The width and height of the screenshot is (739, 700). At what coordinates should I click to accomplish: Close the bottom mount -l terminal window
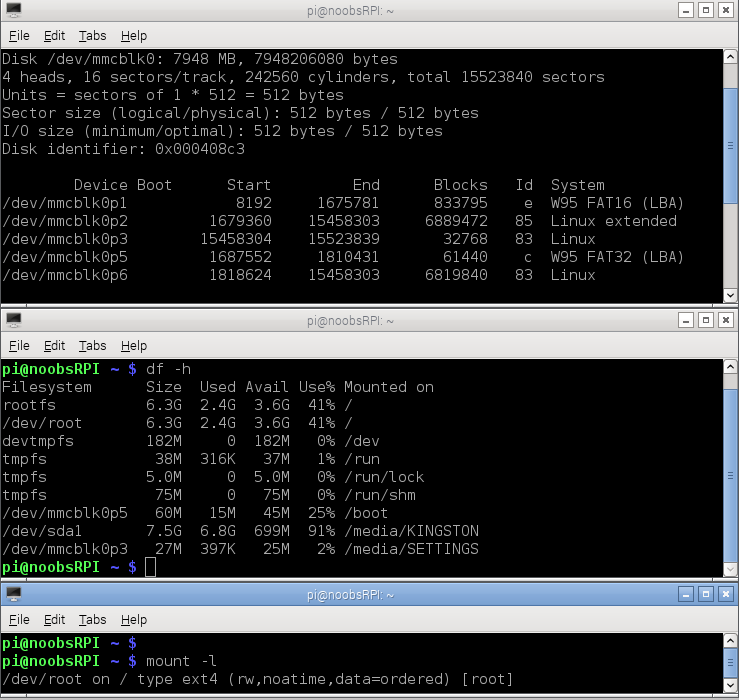coord(726,594)
